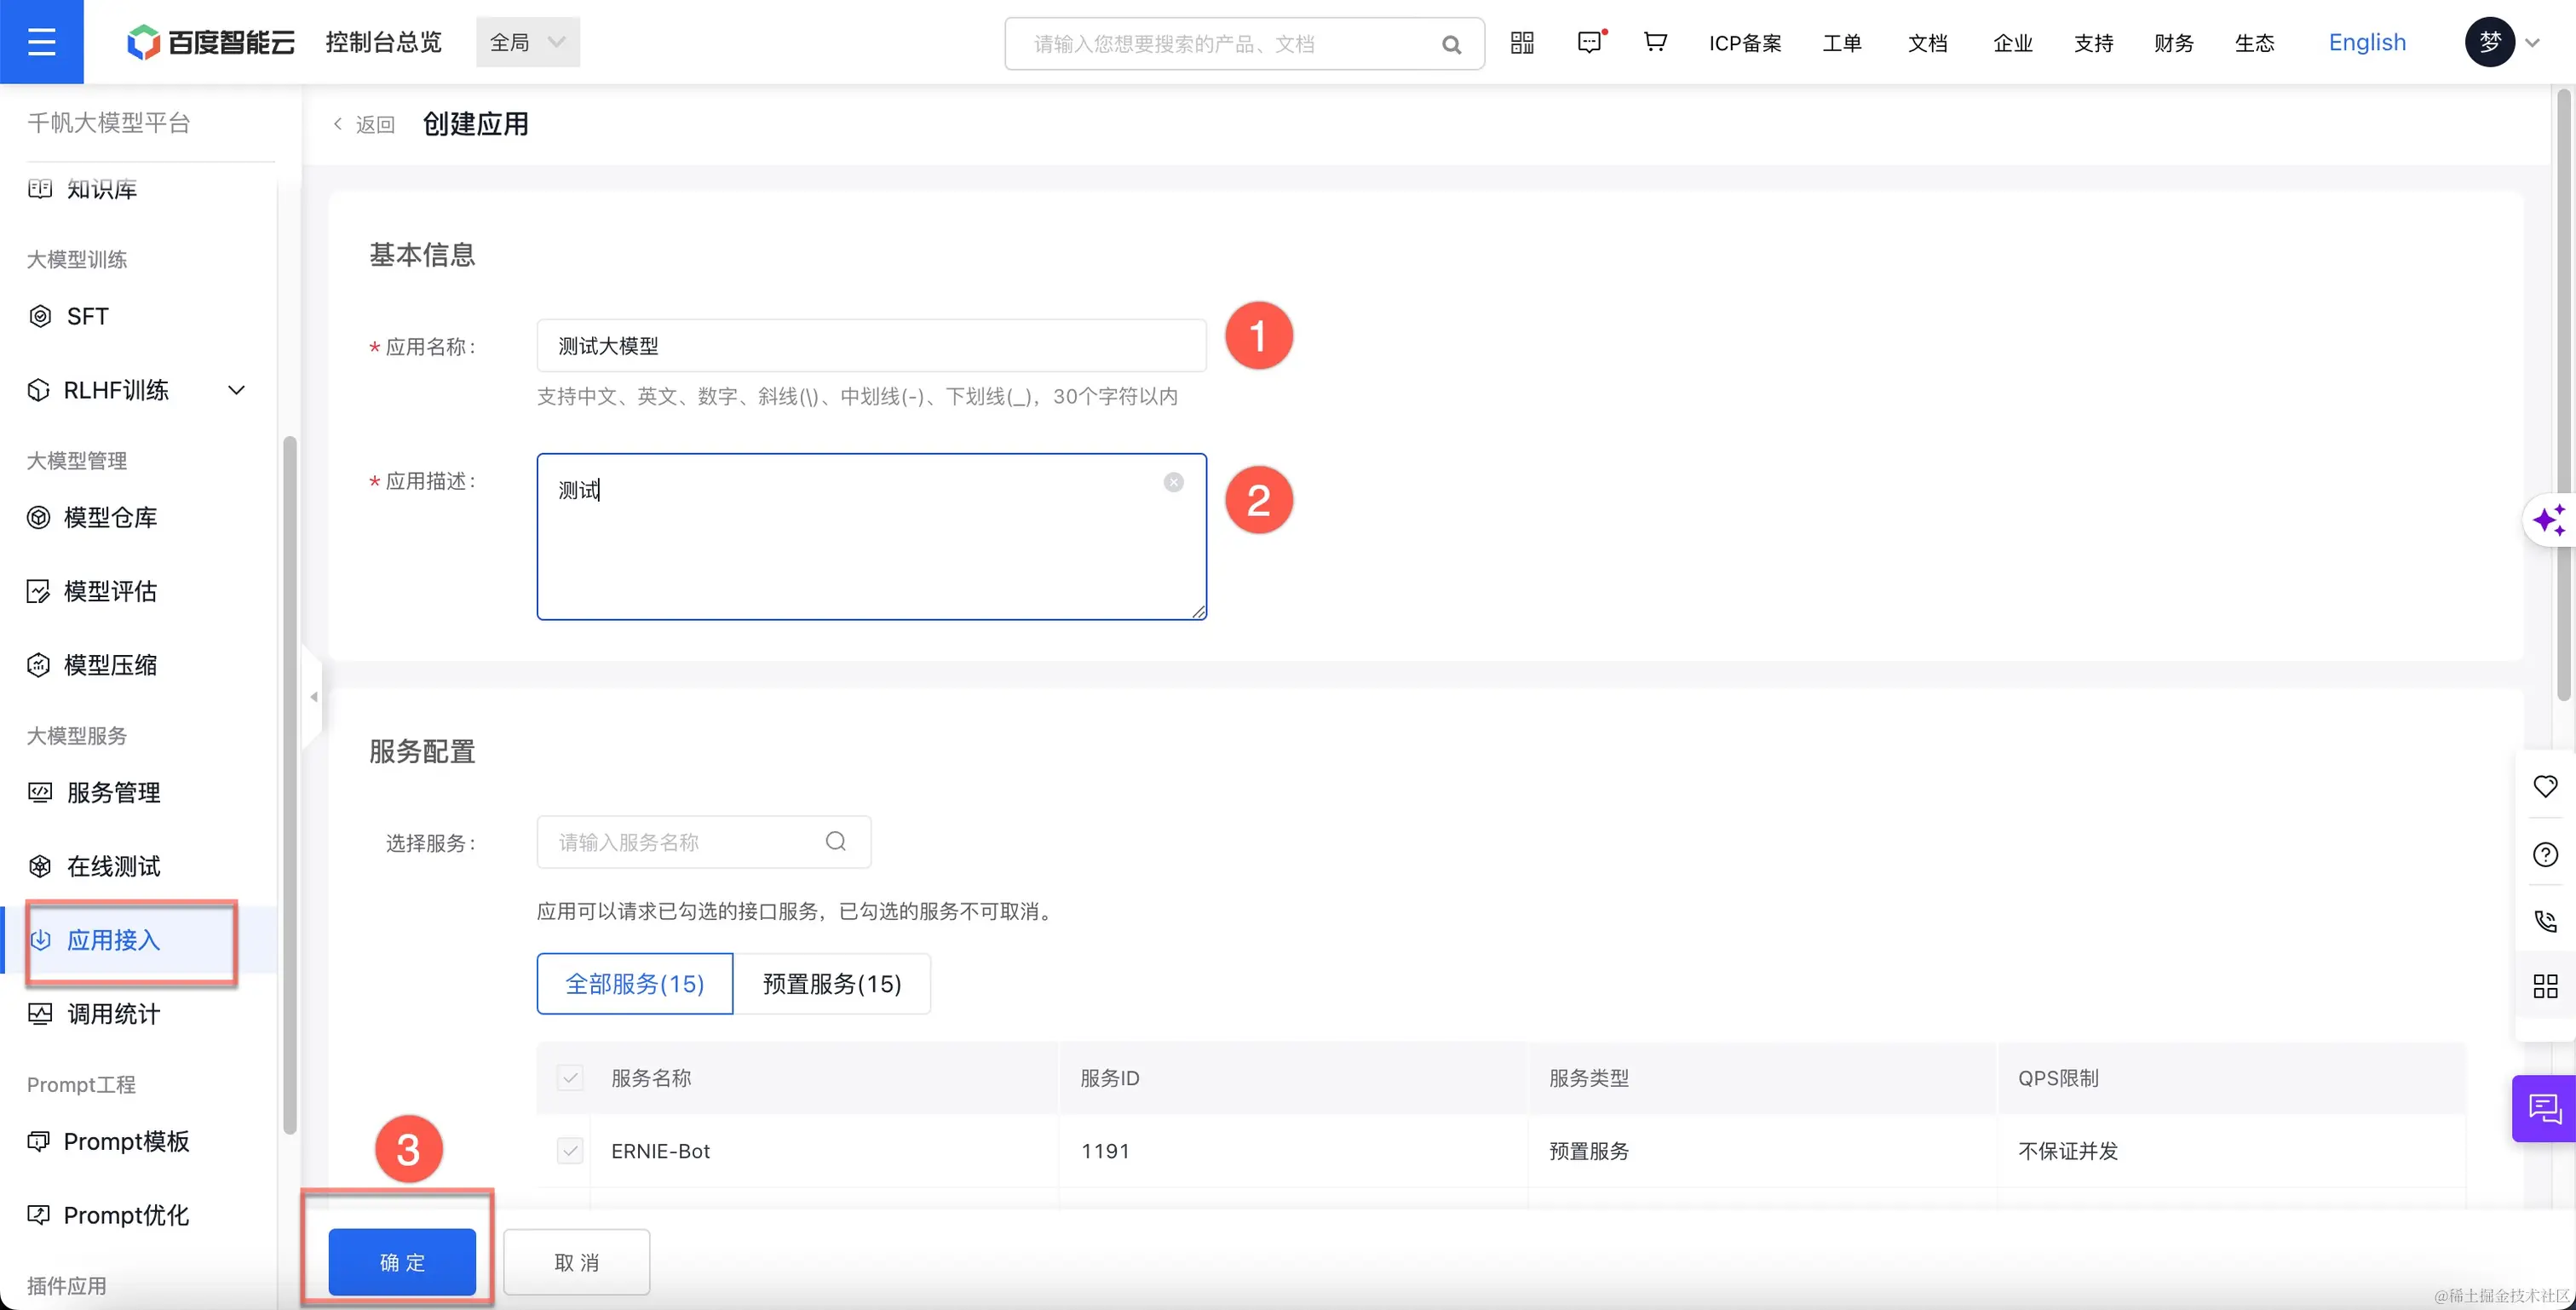The image size is (2576, 1310).
Task: Click the phone contact icon
Action: pyautogui.click(x=2545, y=920)
